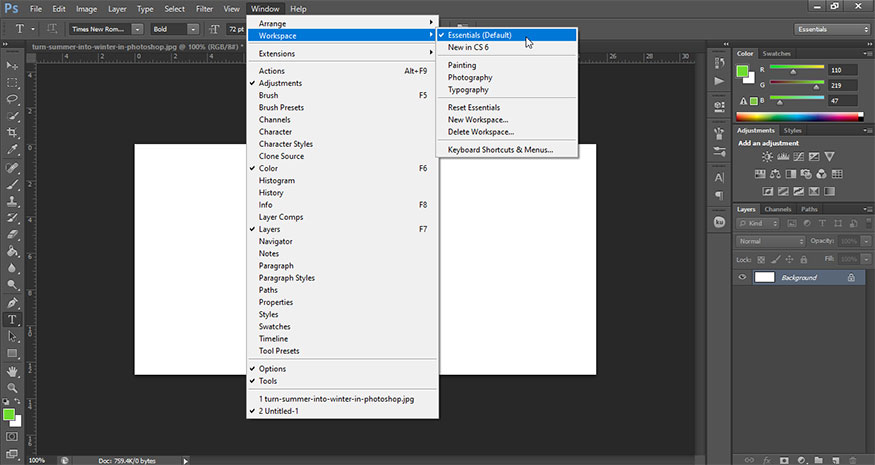Select the Blur tool

[x=12, y=268]
